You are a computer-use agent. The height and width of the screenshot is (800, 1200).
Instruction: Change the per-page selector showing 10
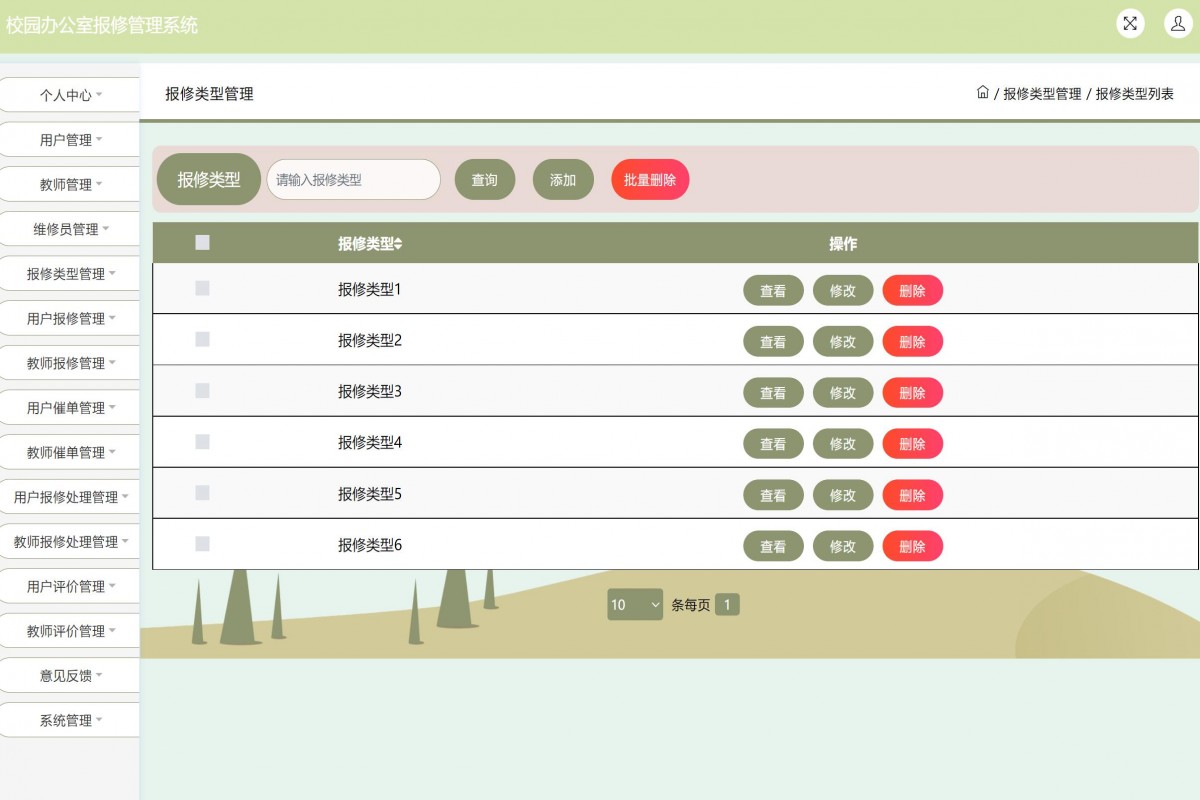[634, 605]
